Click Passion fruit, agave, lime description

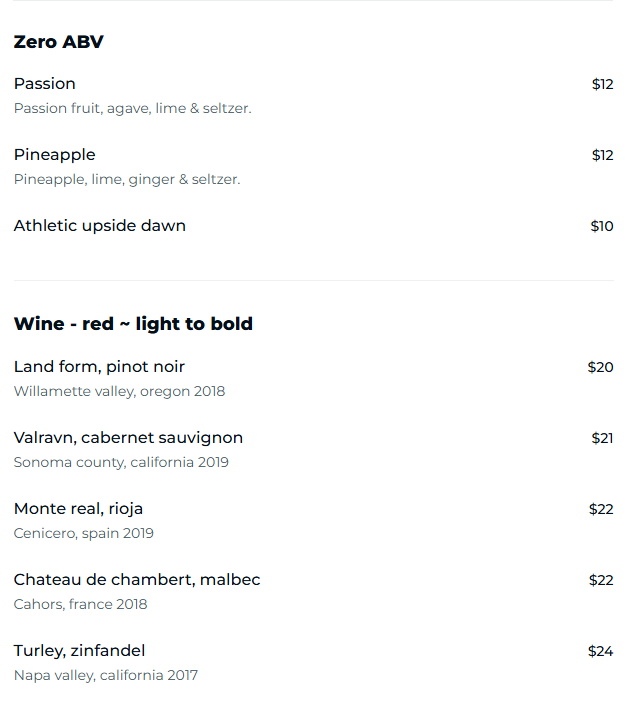pyautogui.click(x=132, y=108)
